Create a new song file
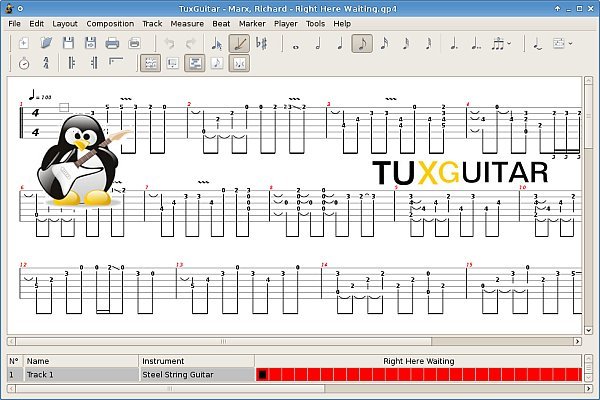This screenshot has height=400, width=600. (x=23, y=43)
